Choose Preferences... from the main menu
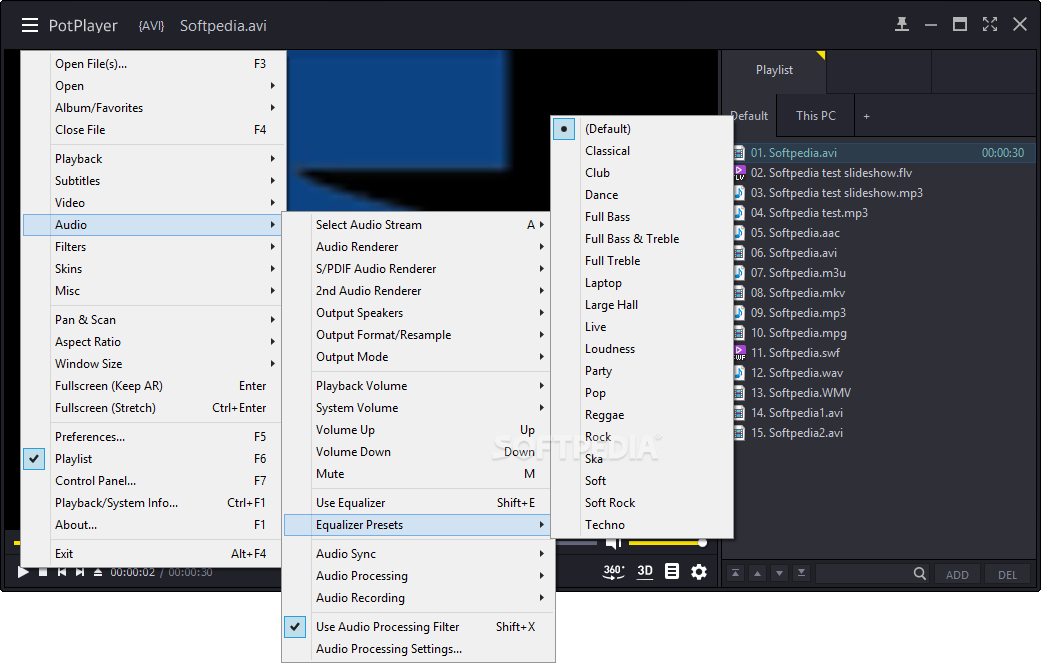The width and height of the screenshot is (1041, 663). (153, 437)
